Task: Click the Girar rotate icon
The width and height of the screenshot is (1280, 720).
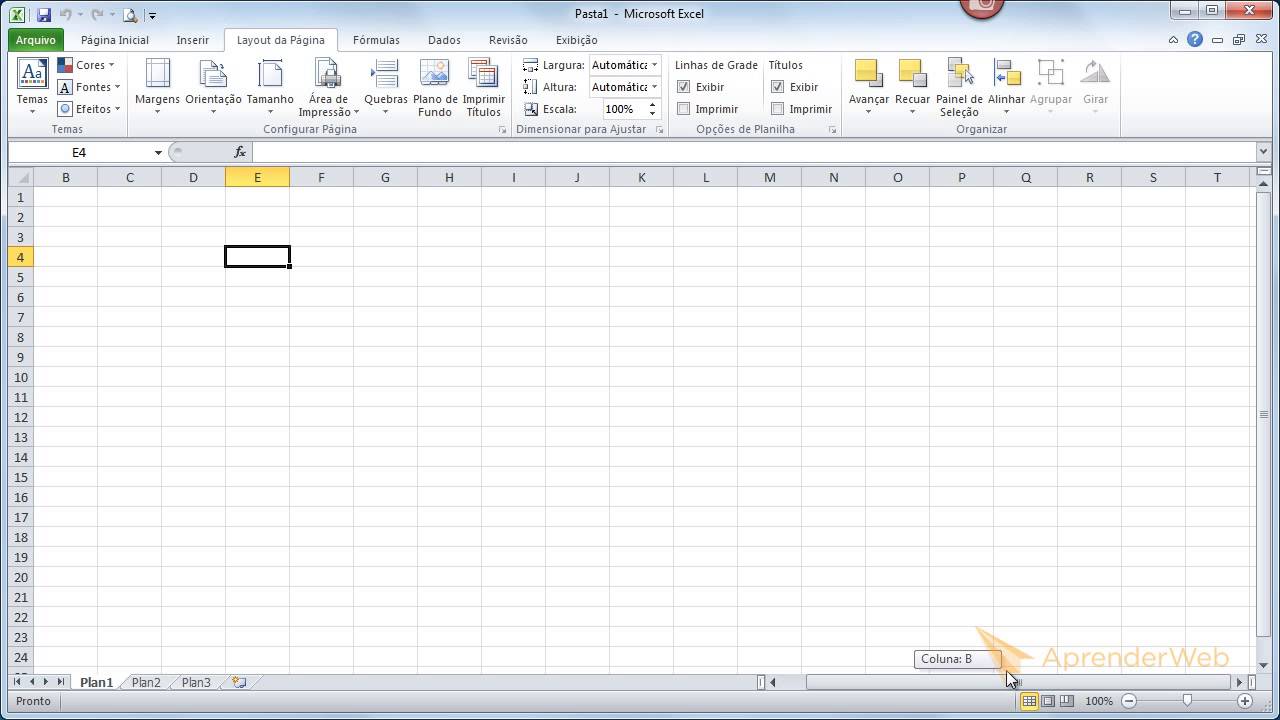Action: coord(1096,73)
